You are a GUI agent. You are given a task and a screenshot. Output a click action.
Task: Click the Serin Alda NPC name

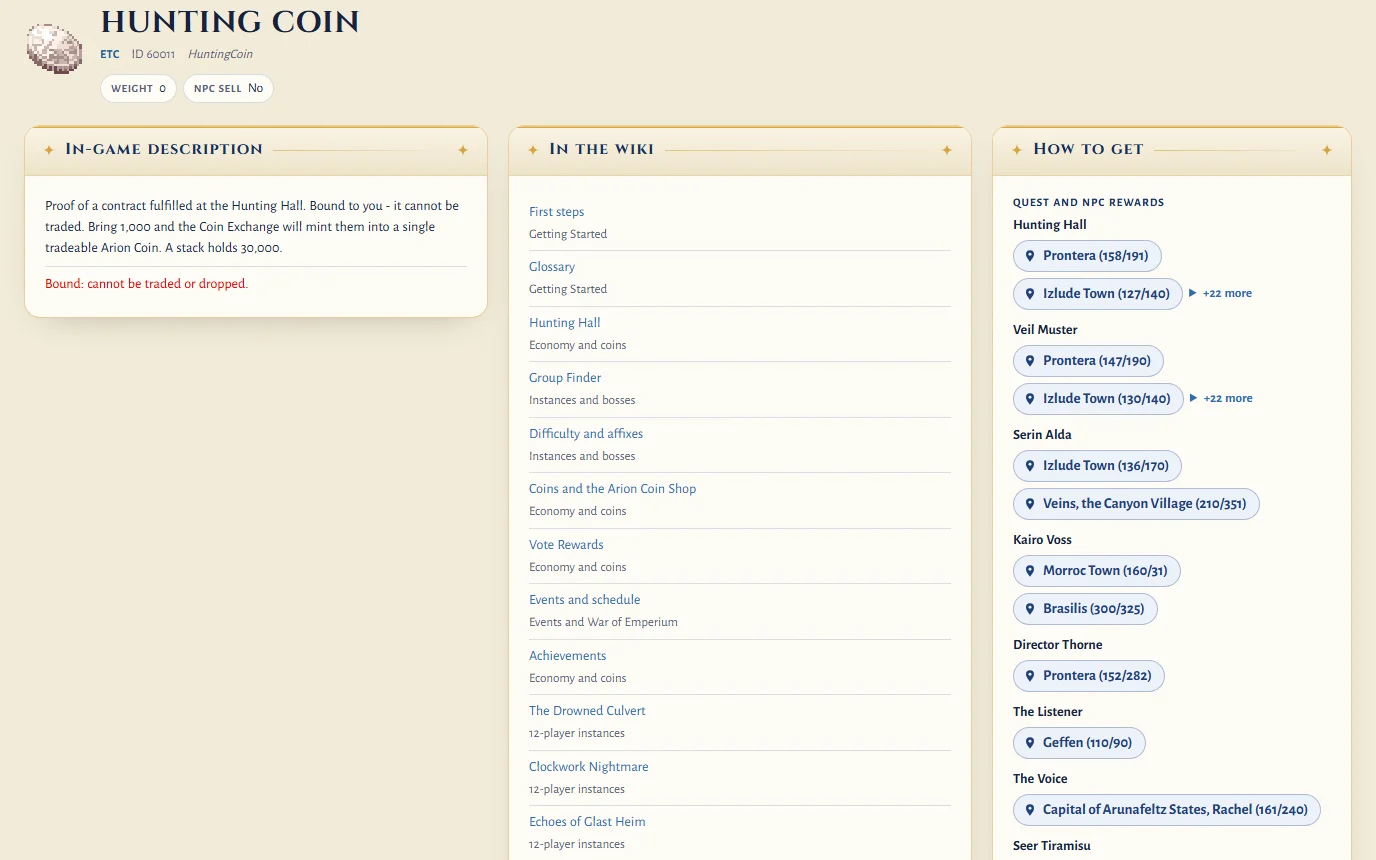pos(1042,435)
